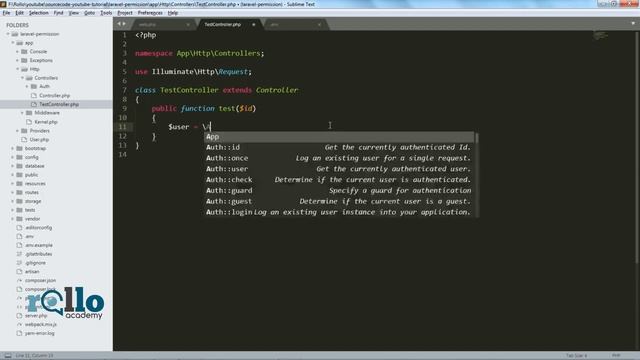Open the Selection menu
This screenshot has width=640, height=360.
point(38,13)
